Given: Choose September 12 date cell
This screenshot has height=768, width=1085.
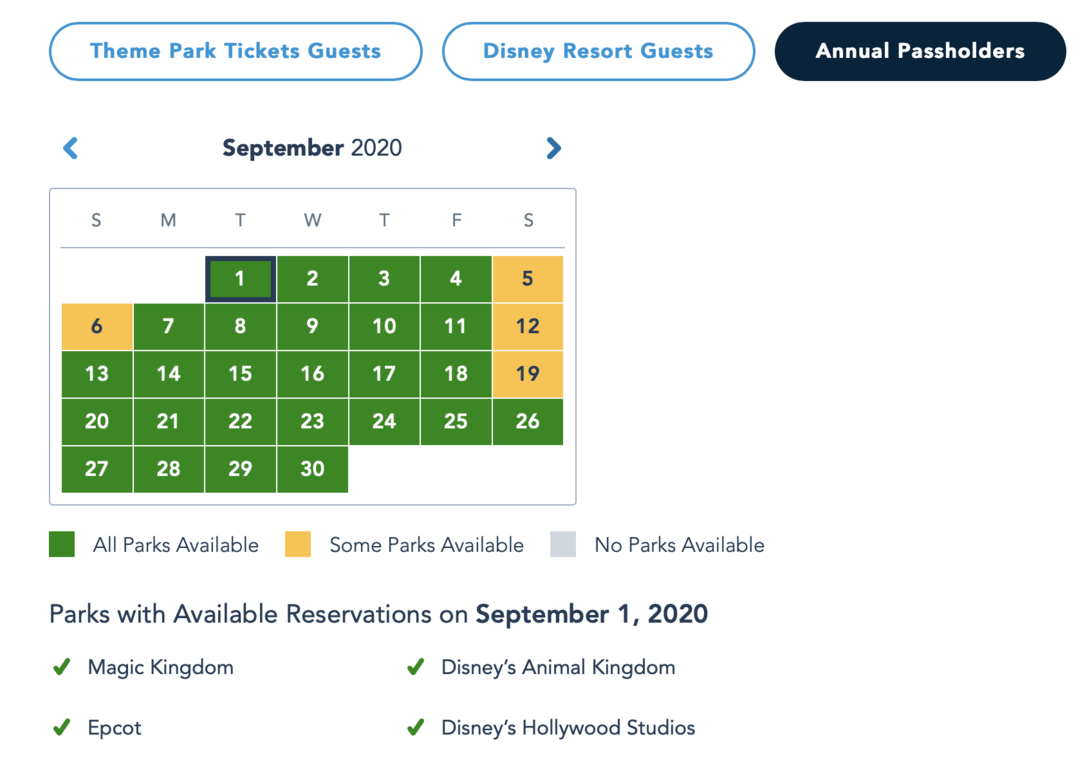Looking at the screenshot, I should (x=527, y=327).
